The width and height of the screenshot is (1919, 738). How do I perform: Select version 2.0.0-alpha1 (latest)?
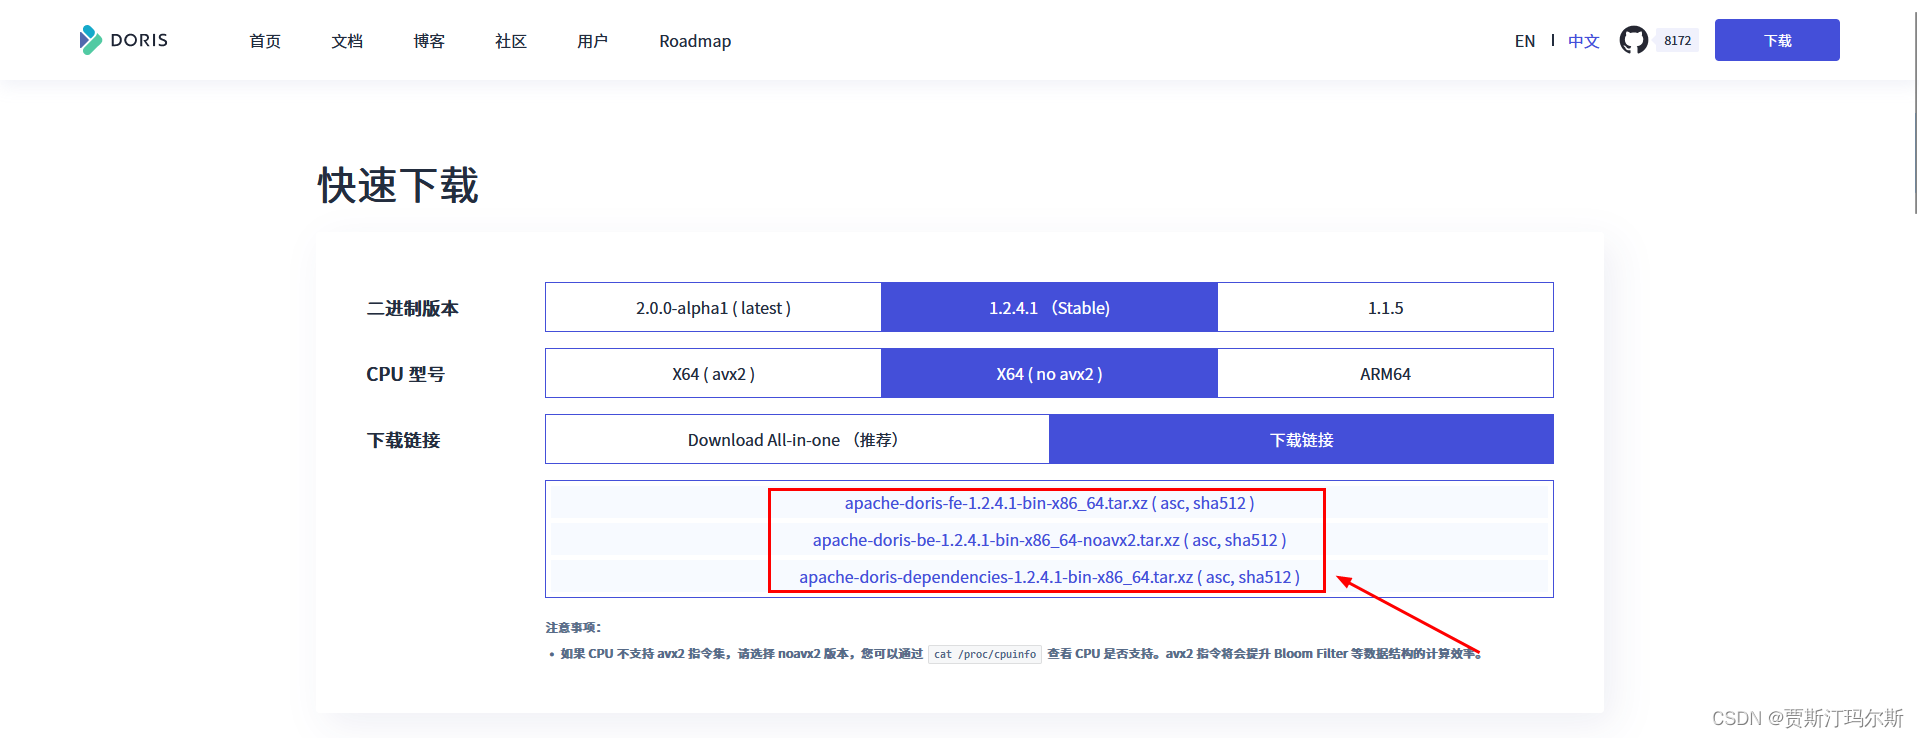click(713, 307)
